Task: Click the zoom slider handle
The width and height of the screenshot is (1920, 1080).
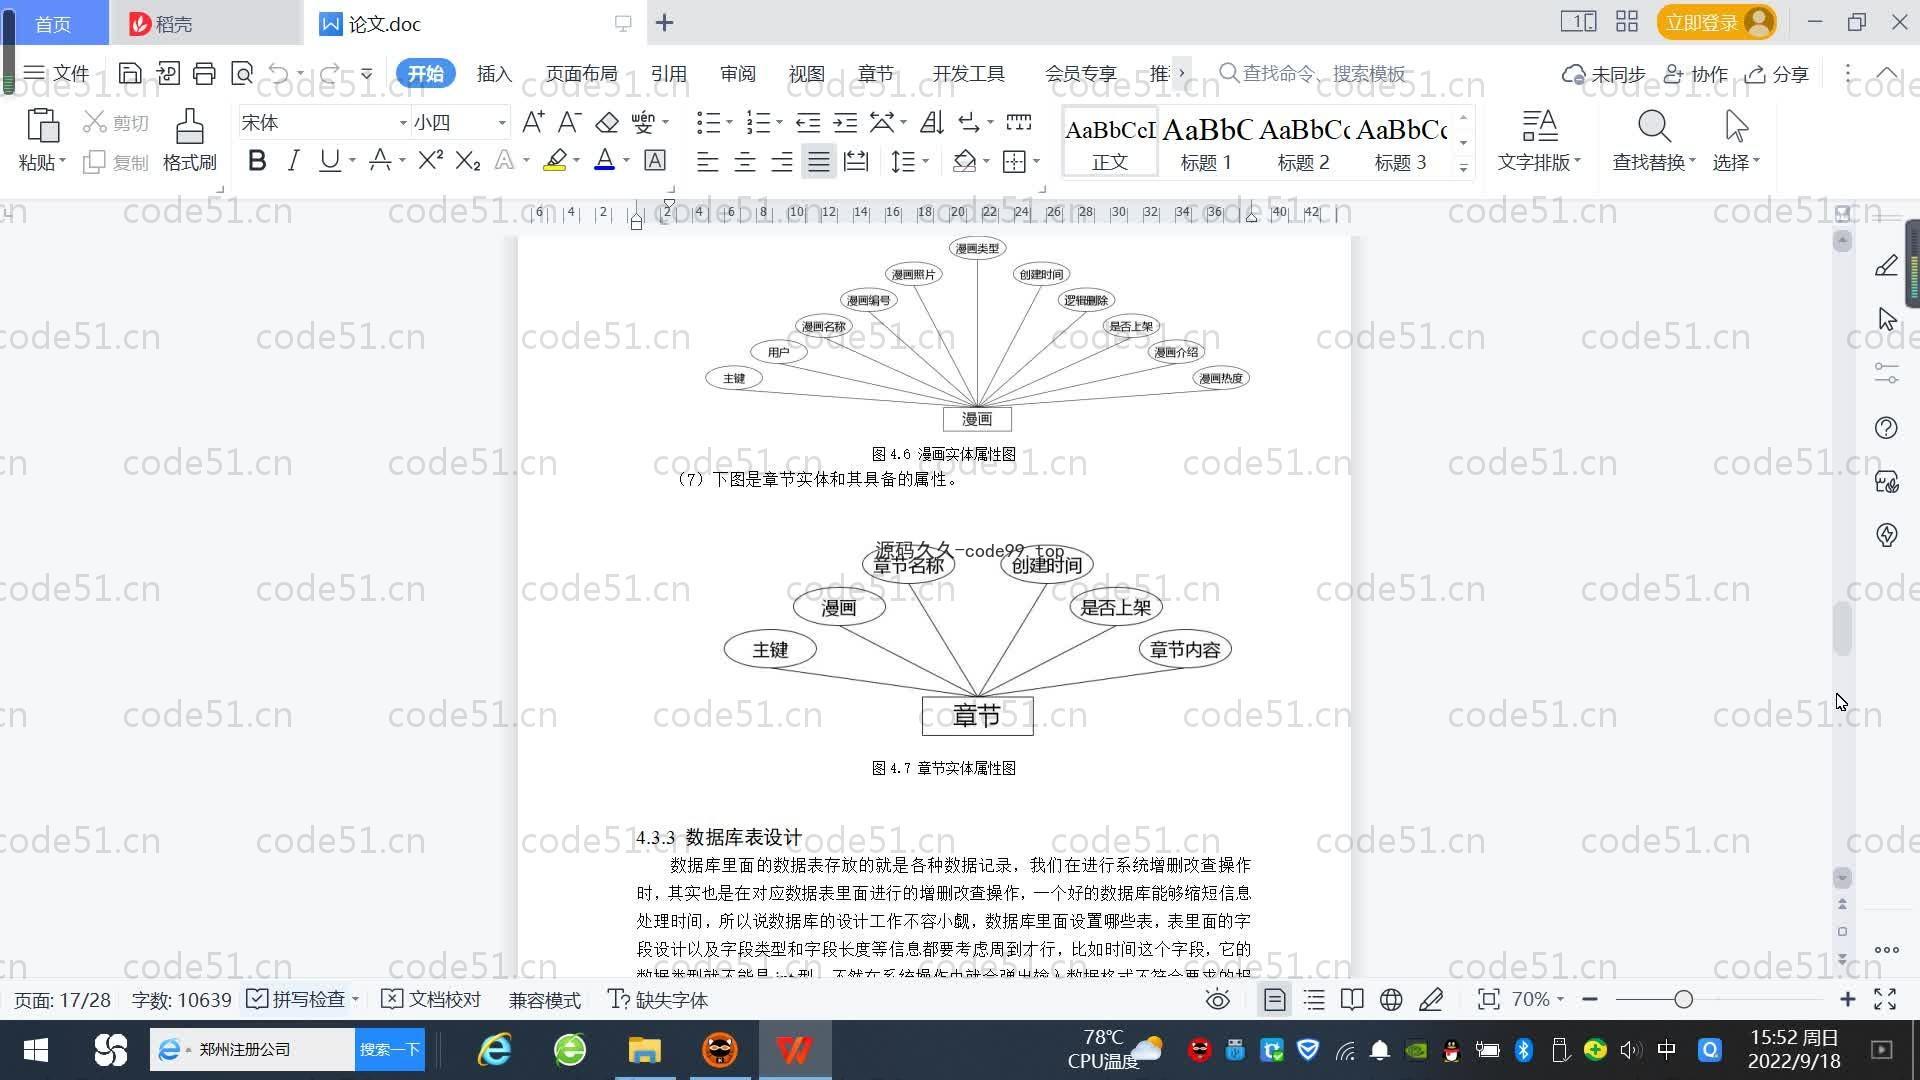Action: [1683, 1000]
